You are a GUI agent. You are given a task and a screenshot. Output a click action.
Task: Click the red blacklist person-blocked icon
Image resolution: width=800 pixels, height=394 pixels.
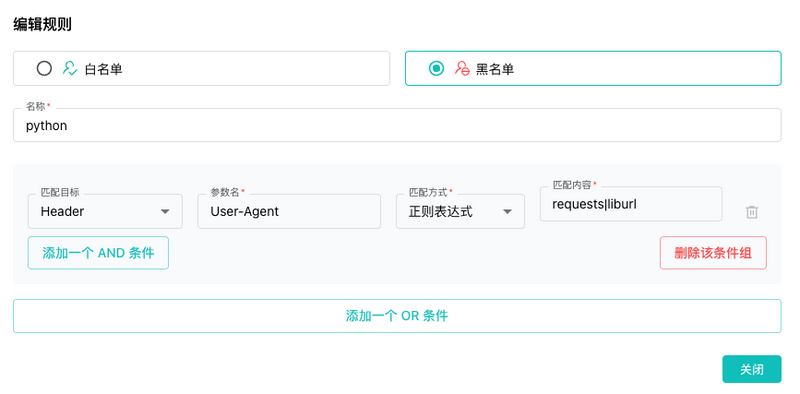(x=462, y=68)
